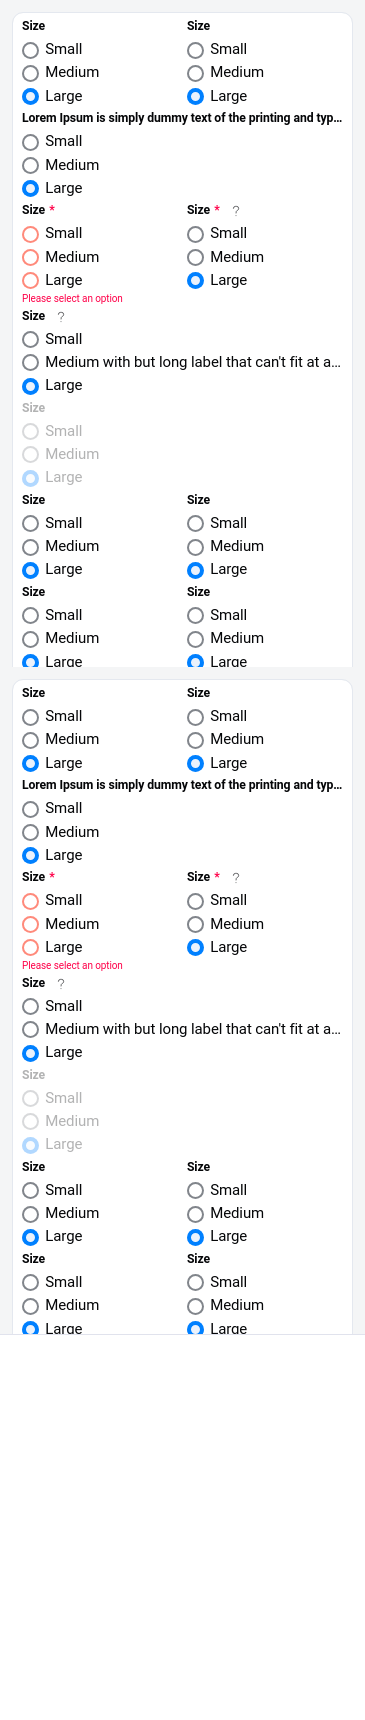Click truncated Lorem Ipsum label in lower card
This screenshot has height=1720, width=365.
pyautogui.click(x=182, y=785)
